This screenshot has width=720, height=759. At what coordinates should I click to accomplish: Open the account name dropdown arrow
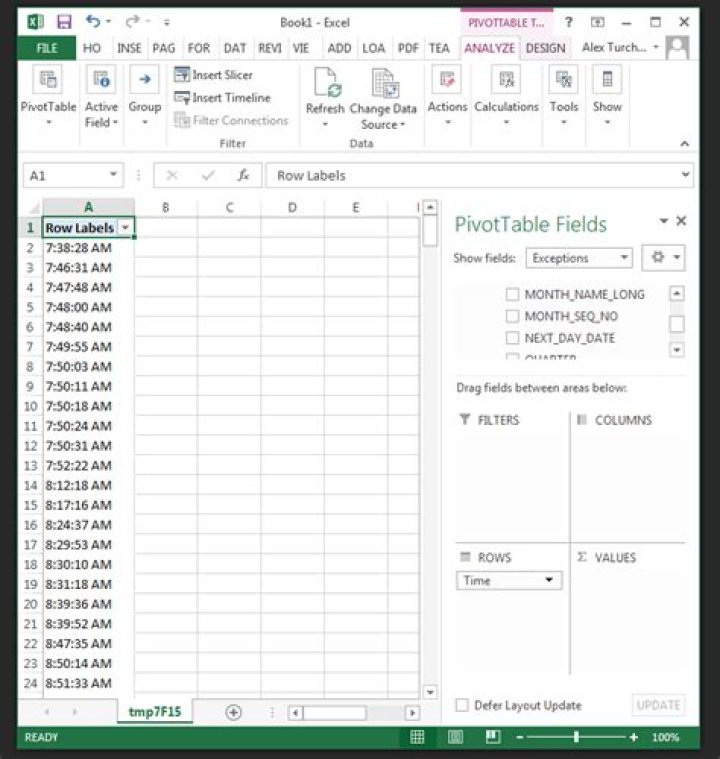(x=656, y=47)
